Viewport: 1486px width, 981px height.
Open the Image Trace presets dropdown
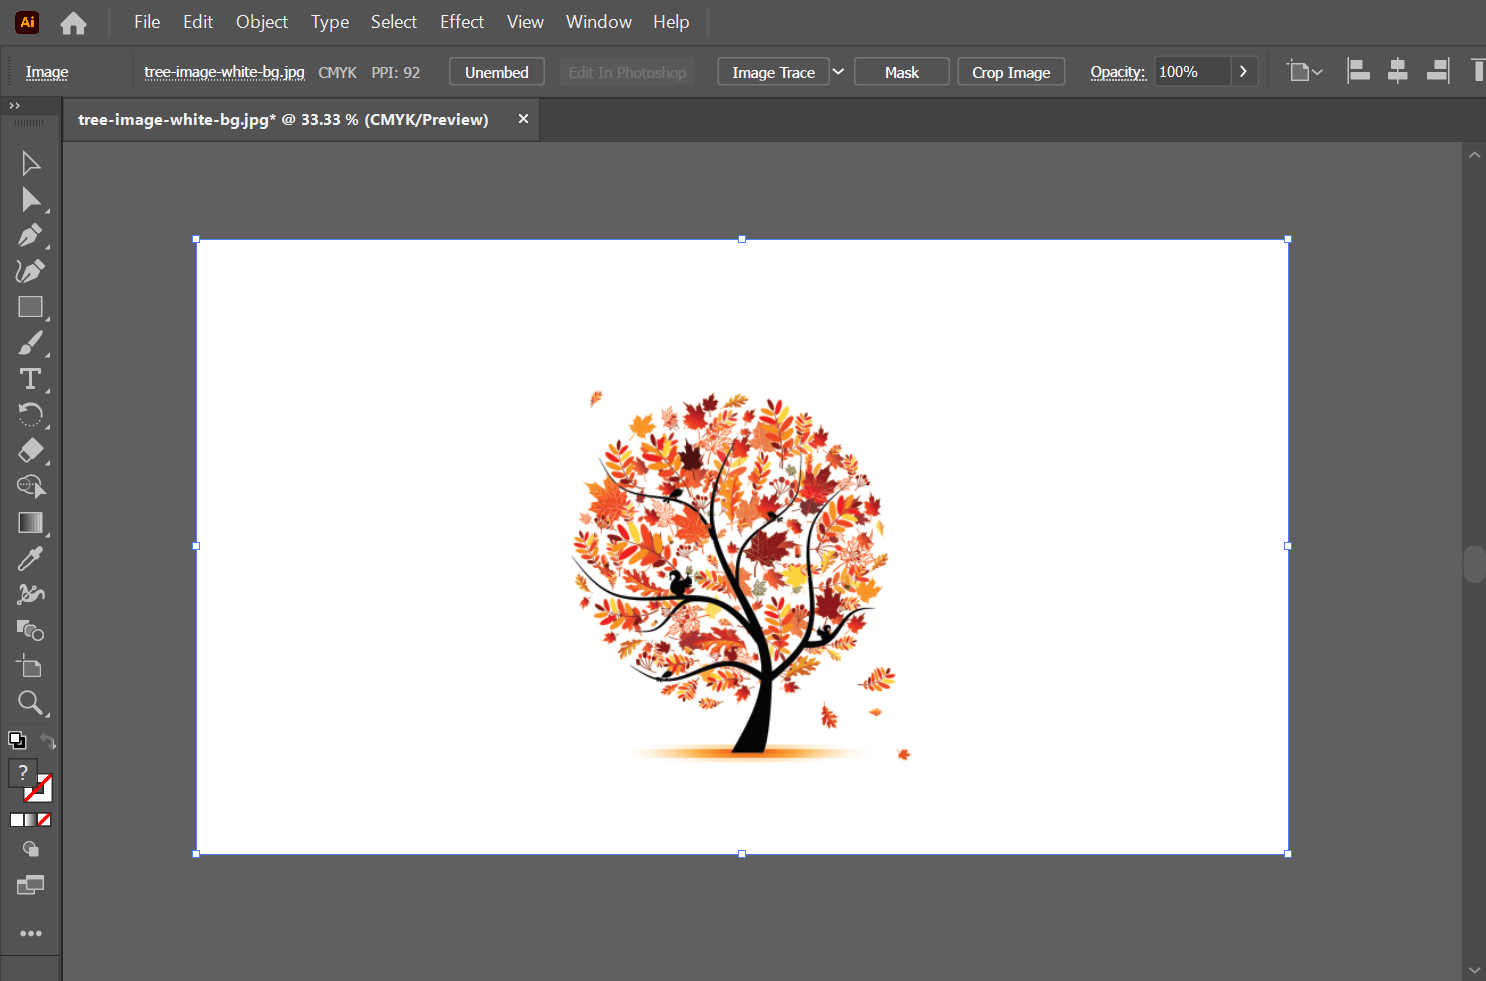838,72
